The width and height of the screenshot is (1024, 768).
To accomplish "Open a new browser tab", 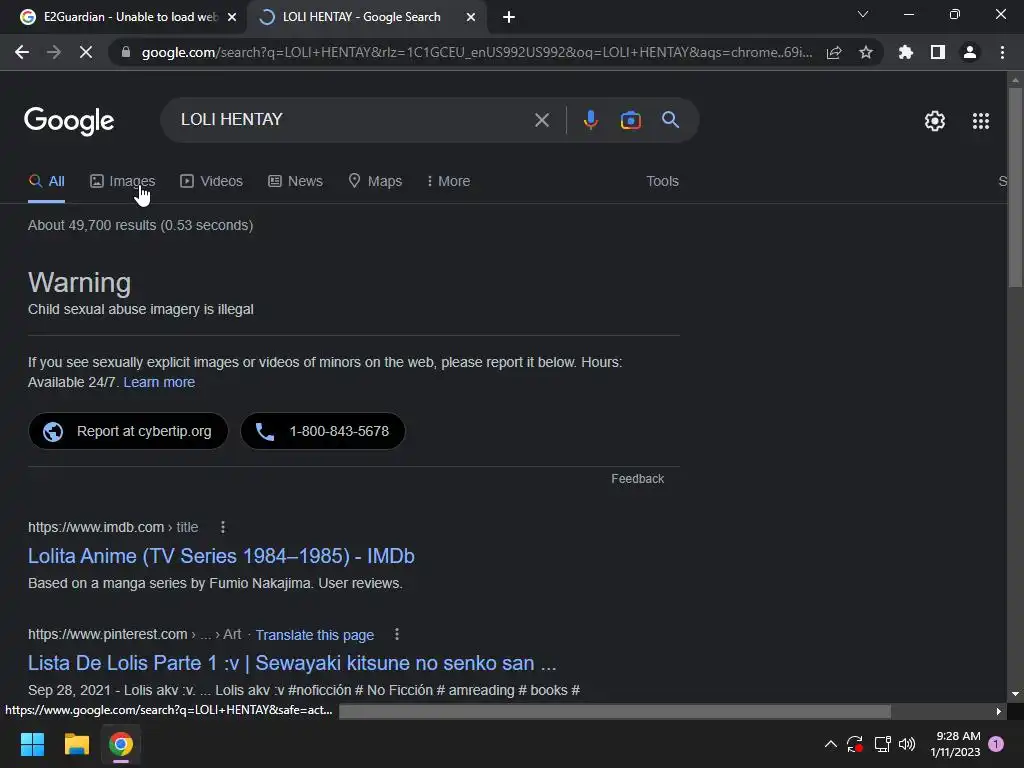I will click(x=509, y=17).
